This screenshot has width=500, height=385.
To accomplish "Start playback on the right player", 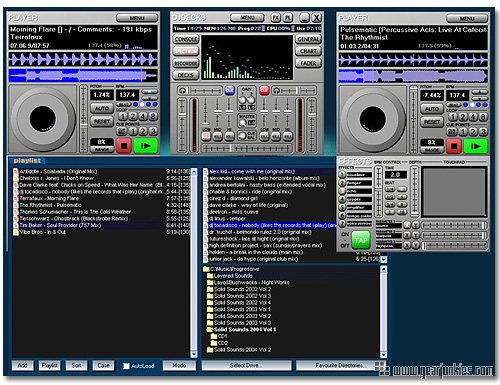I will [476, 146].
